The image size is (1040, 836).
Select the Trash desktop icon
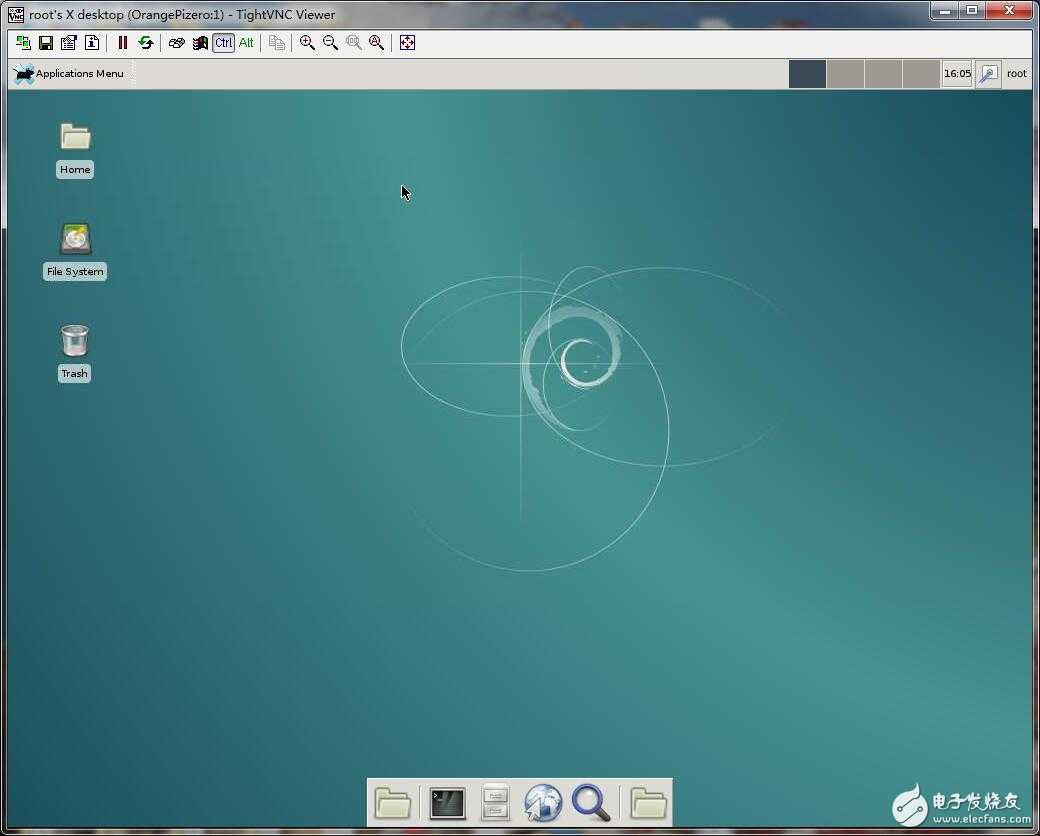point(74,340)
